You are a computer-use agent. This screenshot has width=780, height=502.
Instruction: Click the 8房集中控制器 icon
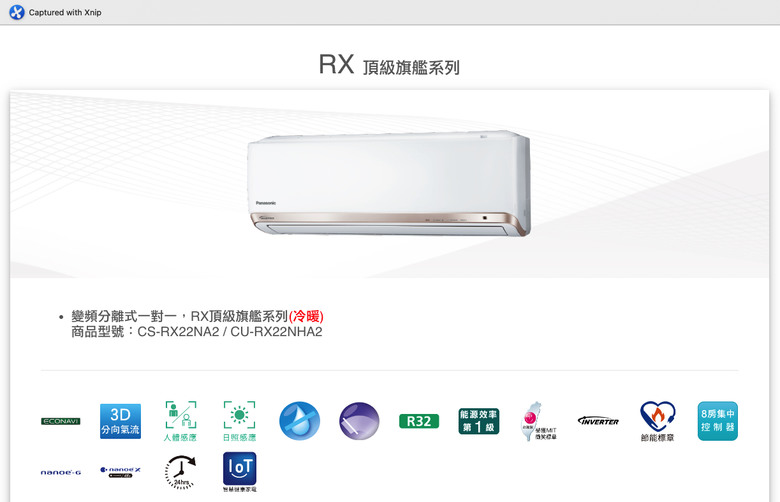(x=717, y=421)
